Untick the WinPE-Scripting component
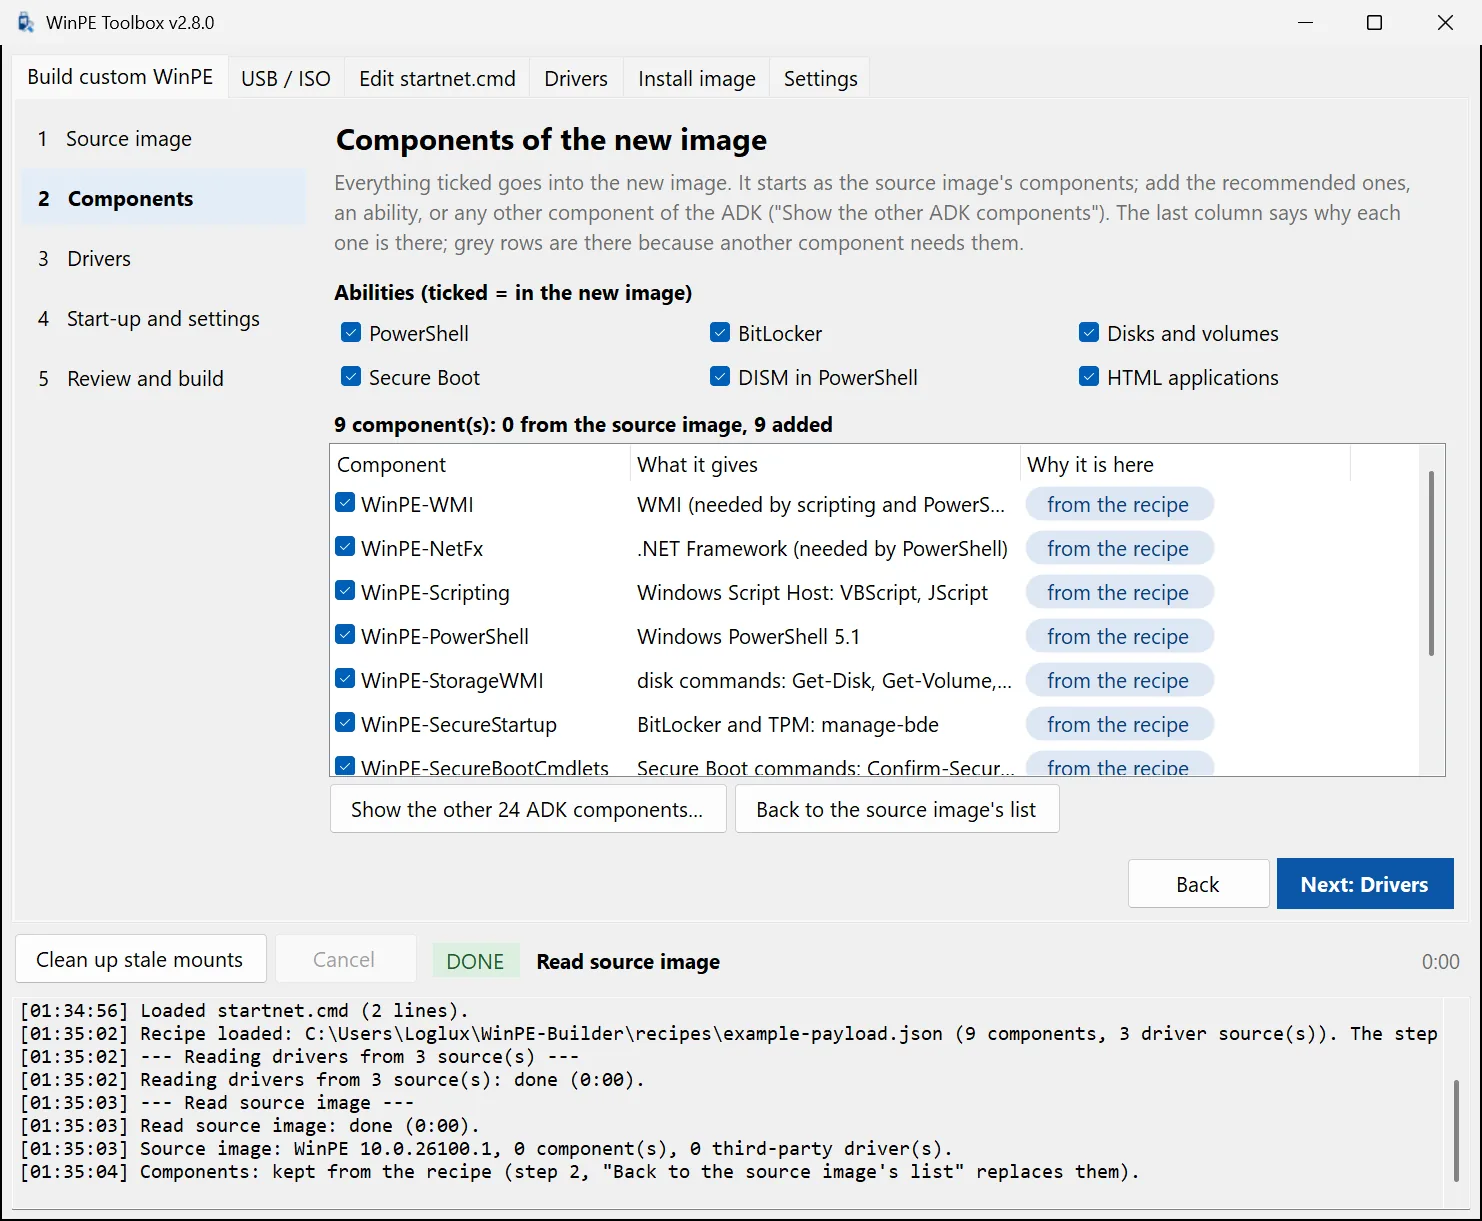Viewport: 1482px width, 1221px height. tap(345, 591)
